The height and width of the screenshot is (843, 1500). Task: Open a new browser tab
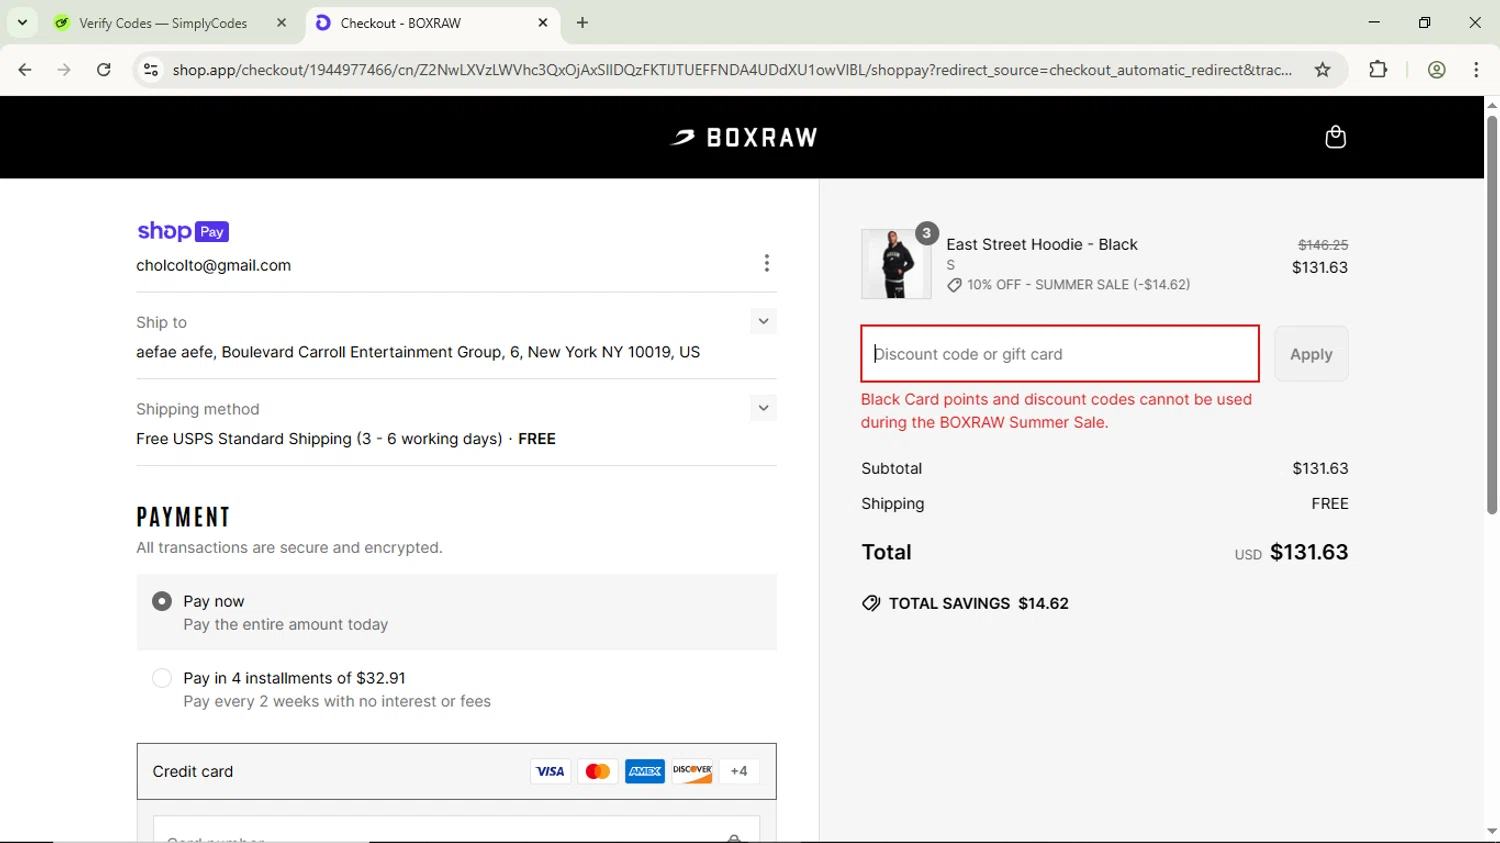point(583,22)
